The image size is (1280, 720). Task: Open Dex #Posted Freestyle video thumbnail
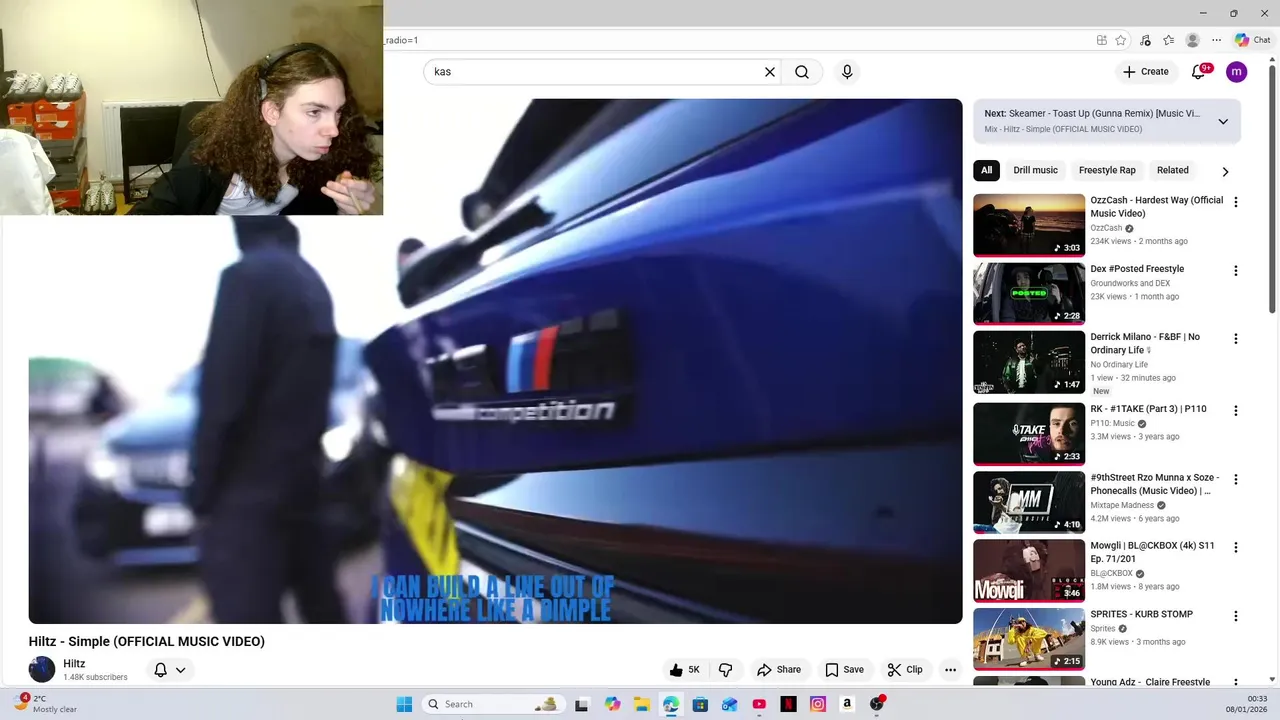pyautogui.click(x=1029, y=293)
